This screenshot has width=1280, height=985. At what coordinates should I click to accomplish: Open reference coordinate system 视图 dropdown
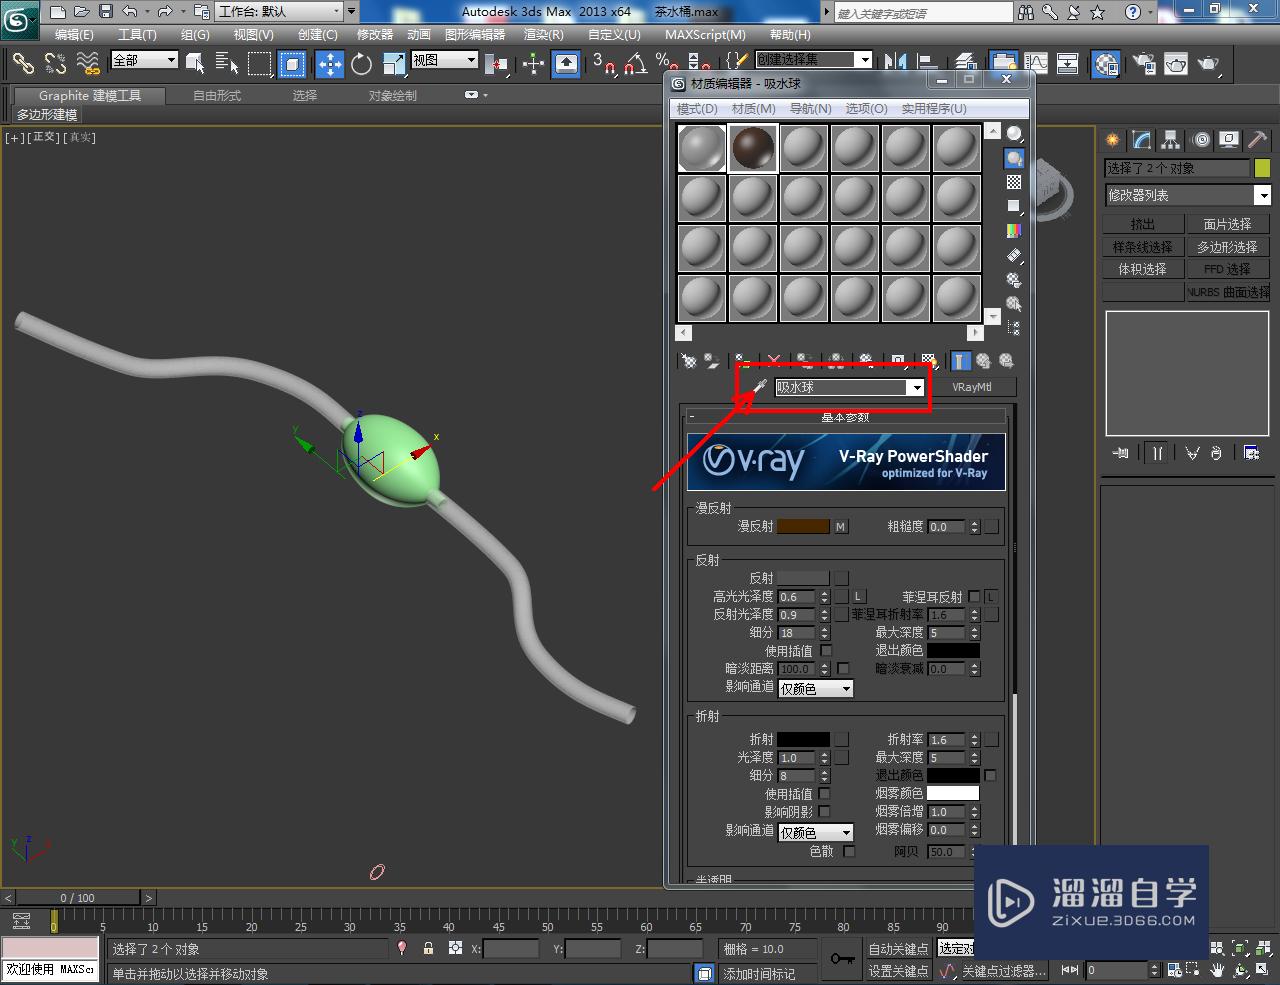[444, 60]
